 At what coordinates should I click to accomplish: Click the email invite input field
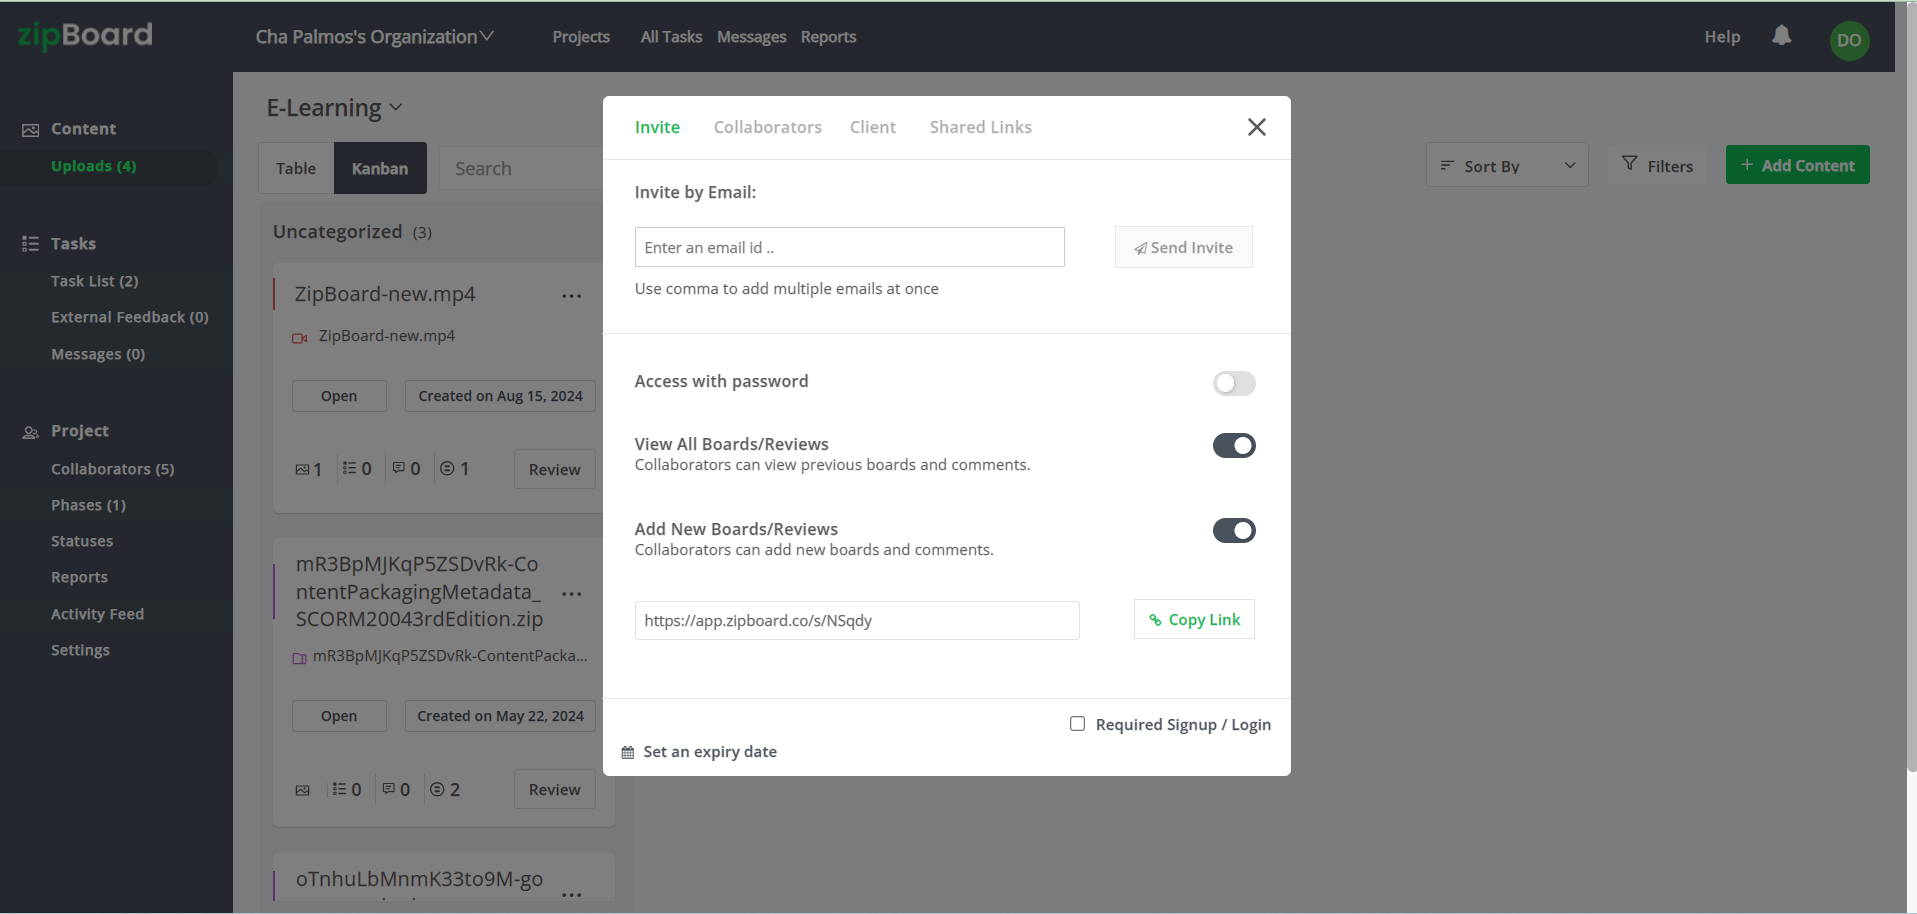[x=848, y=247]
